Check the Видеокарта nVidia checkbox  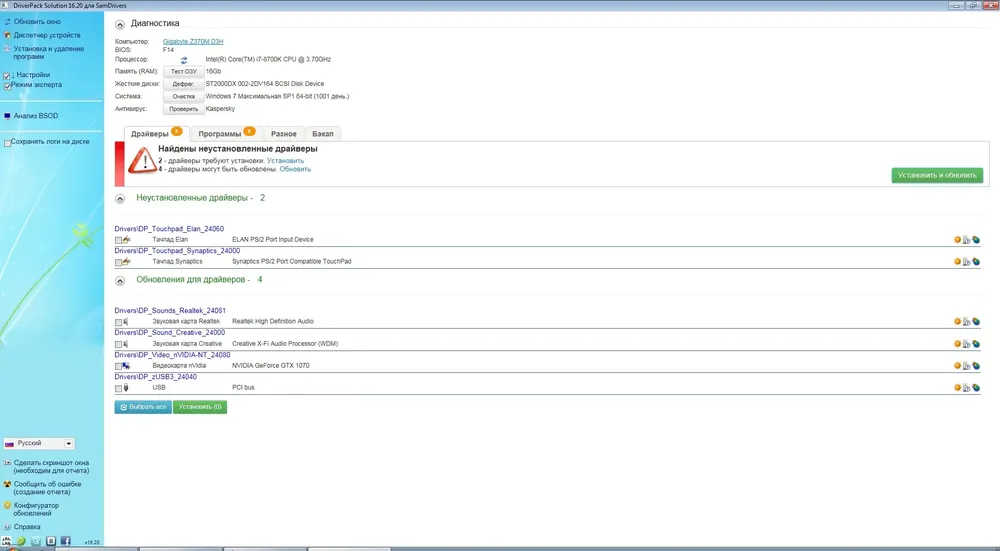point(118,366)
